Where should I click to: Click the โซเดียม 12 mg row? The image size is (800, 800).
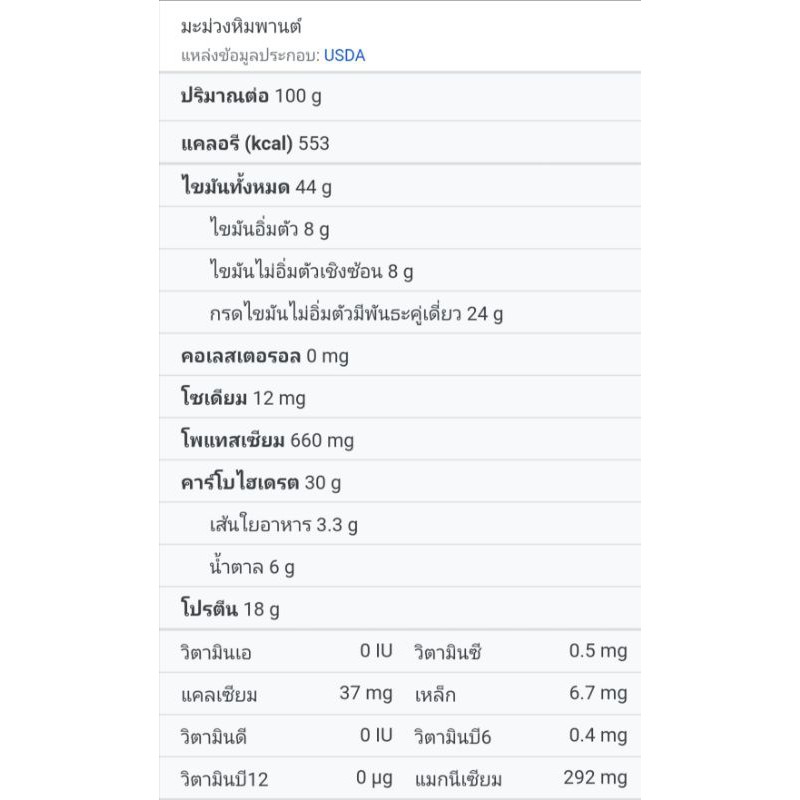coord(244,399)
